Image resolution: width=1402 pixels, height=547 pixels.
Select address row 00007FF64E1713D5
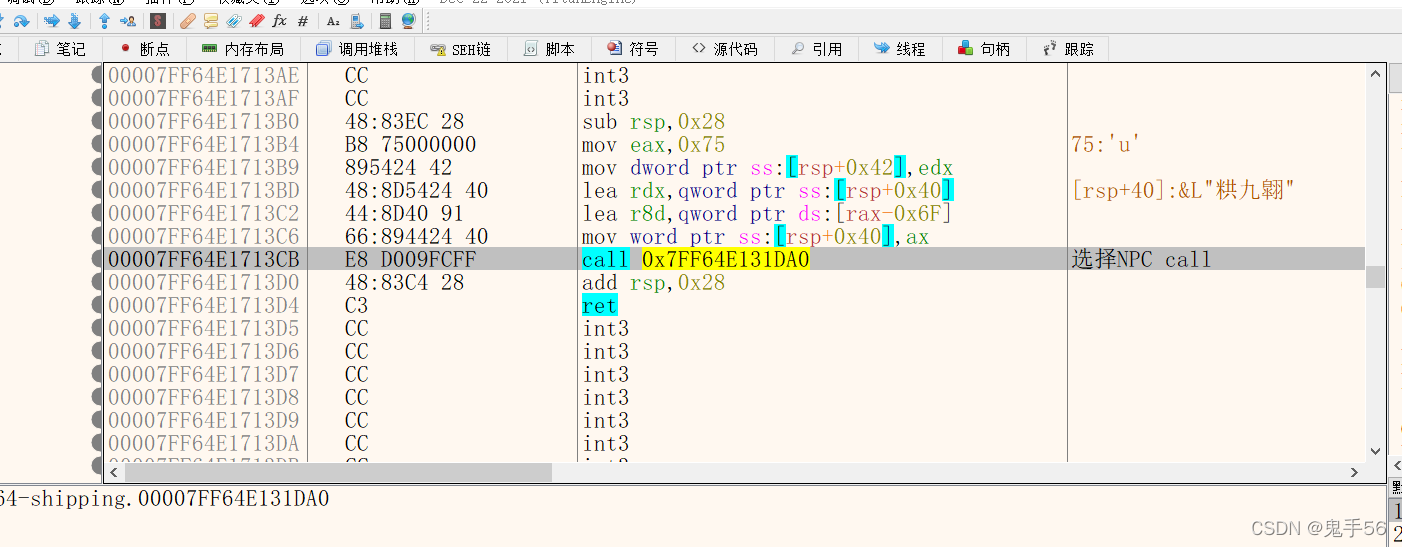coord(203,329)
